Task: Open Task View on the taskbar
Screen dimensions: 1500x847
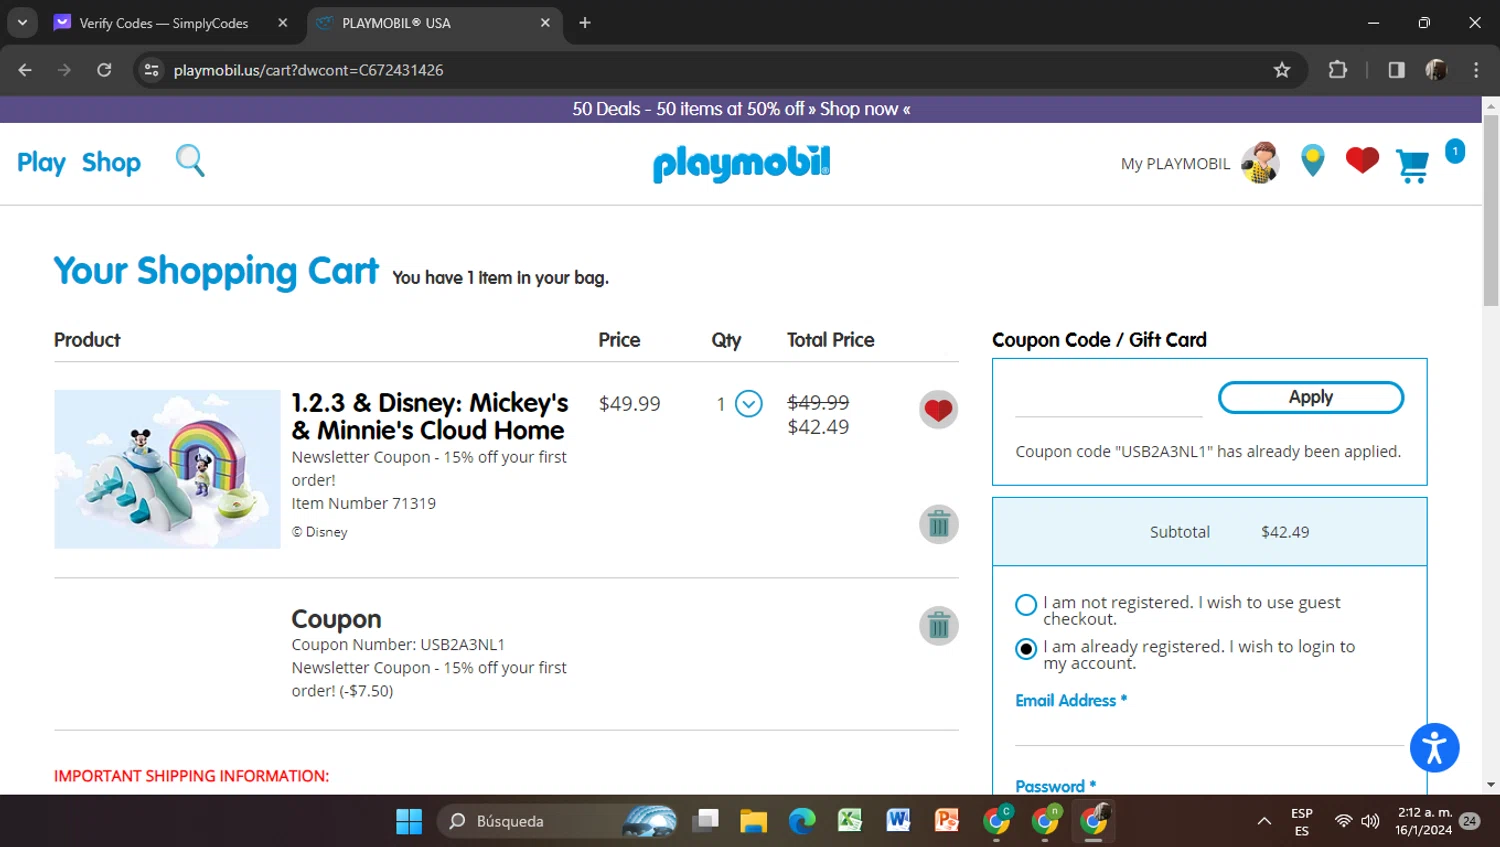Action: tap(707, 821)
